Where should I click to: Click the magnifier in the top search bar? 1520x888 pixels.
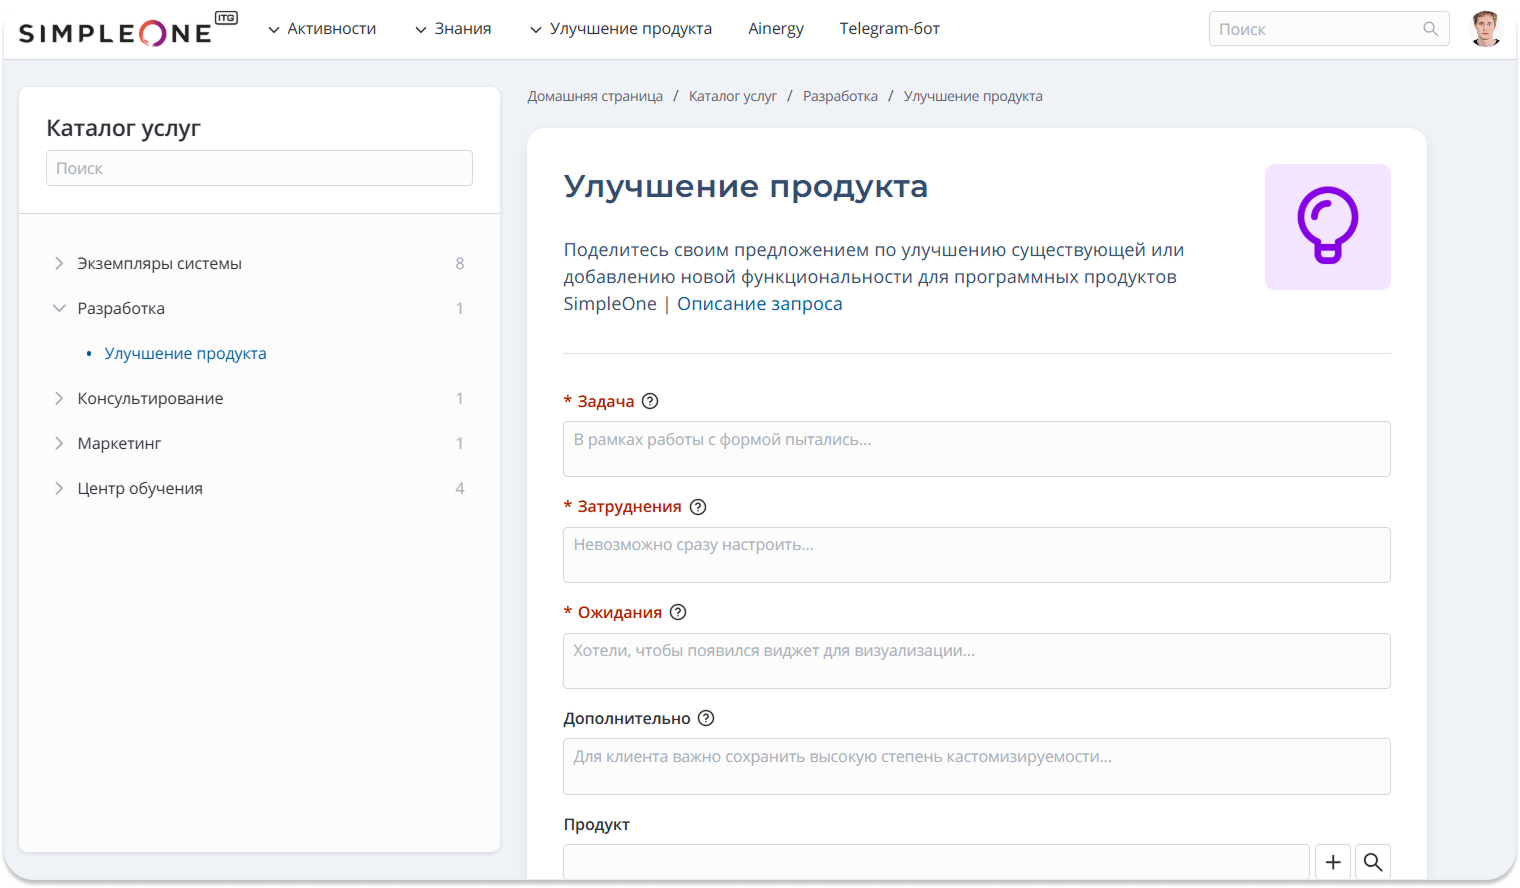click(1430, 28)
